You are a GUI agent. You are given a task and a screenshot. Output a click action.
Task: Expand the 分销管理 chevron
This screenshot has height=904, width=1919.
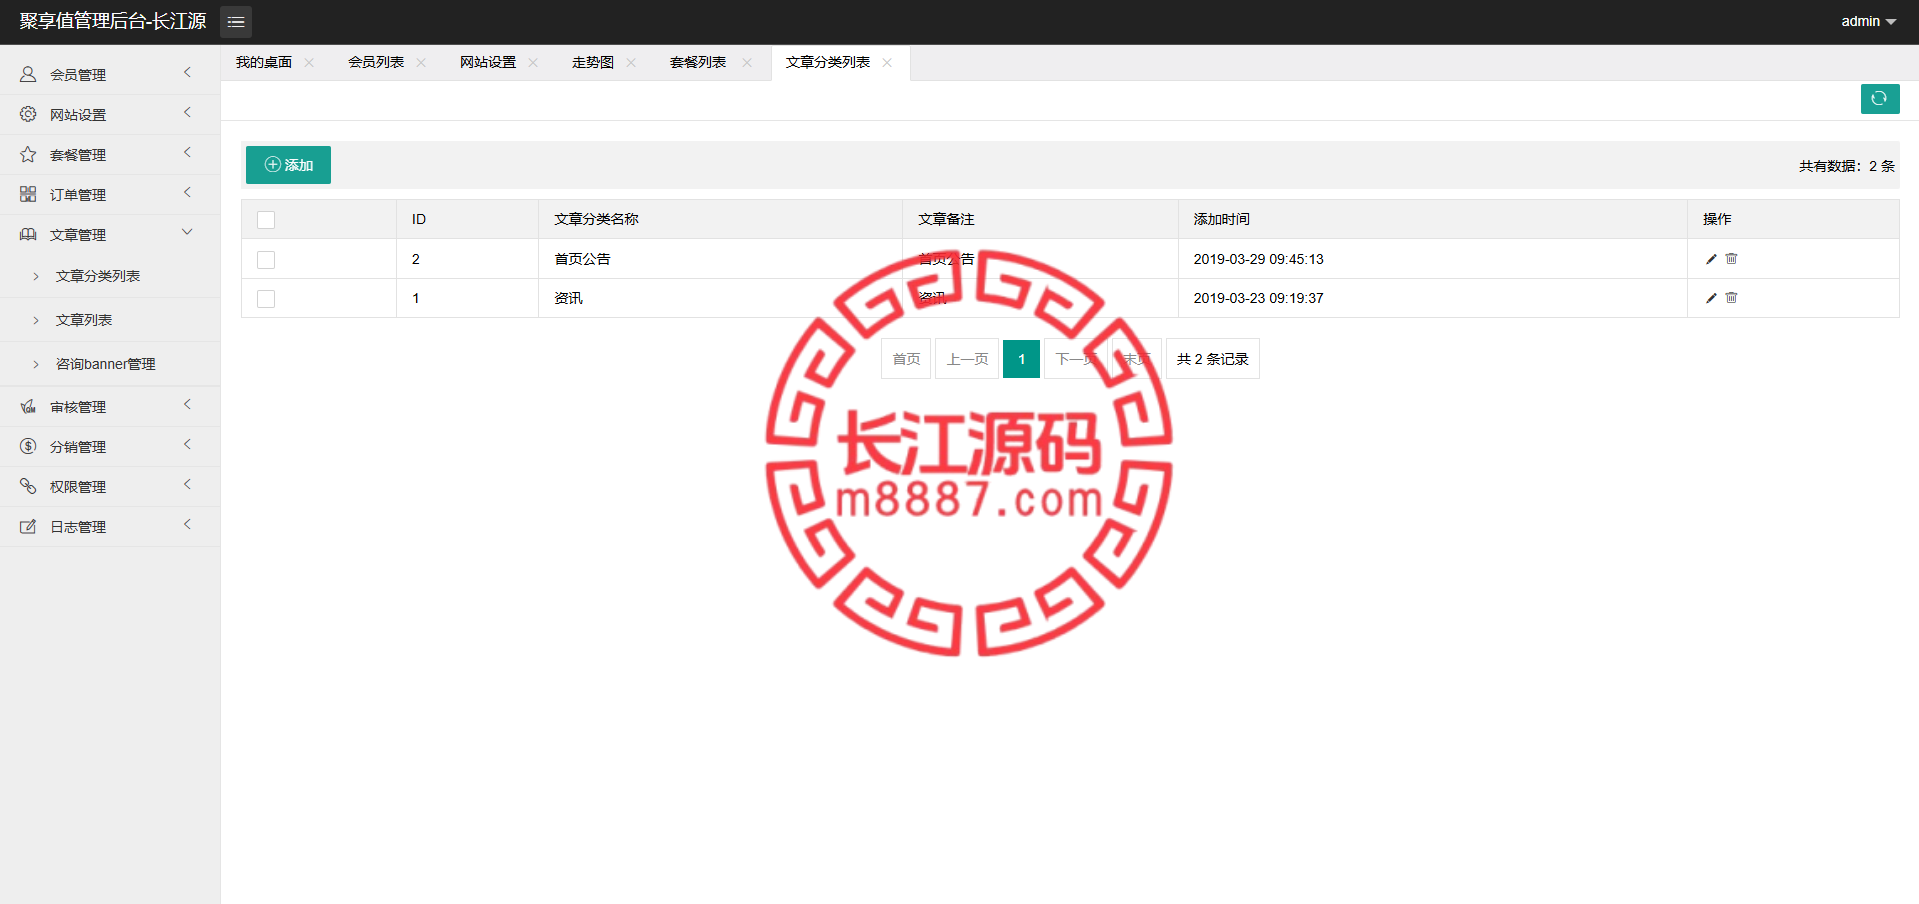click(x=187, y=445)
